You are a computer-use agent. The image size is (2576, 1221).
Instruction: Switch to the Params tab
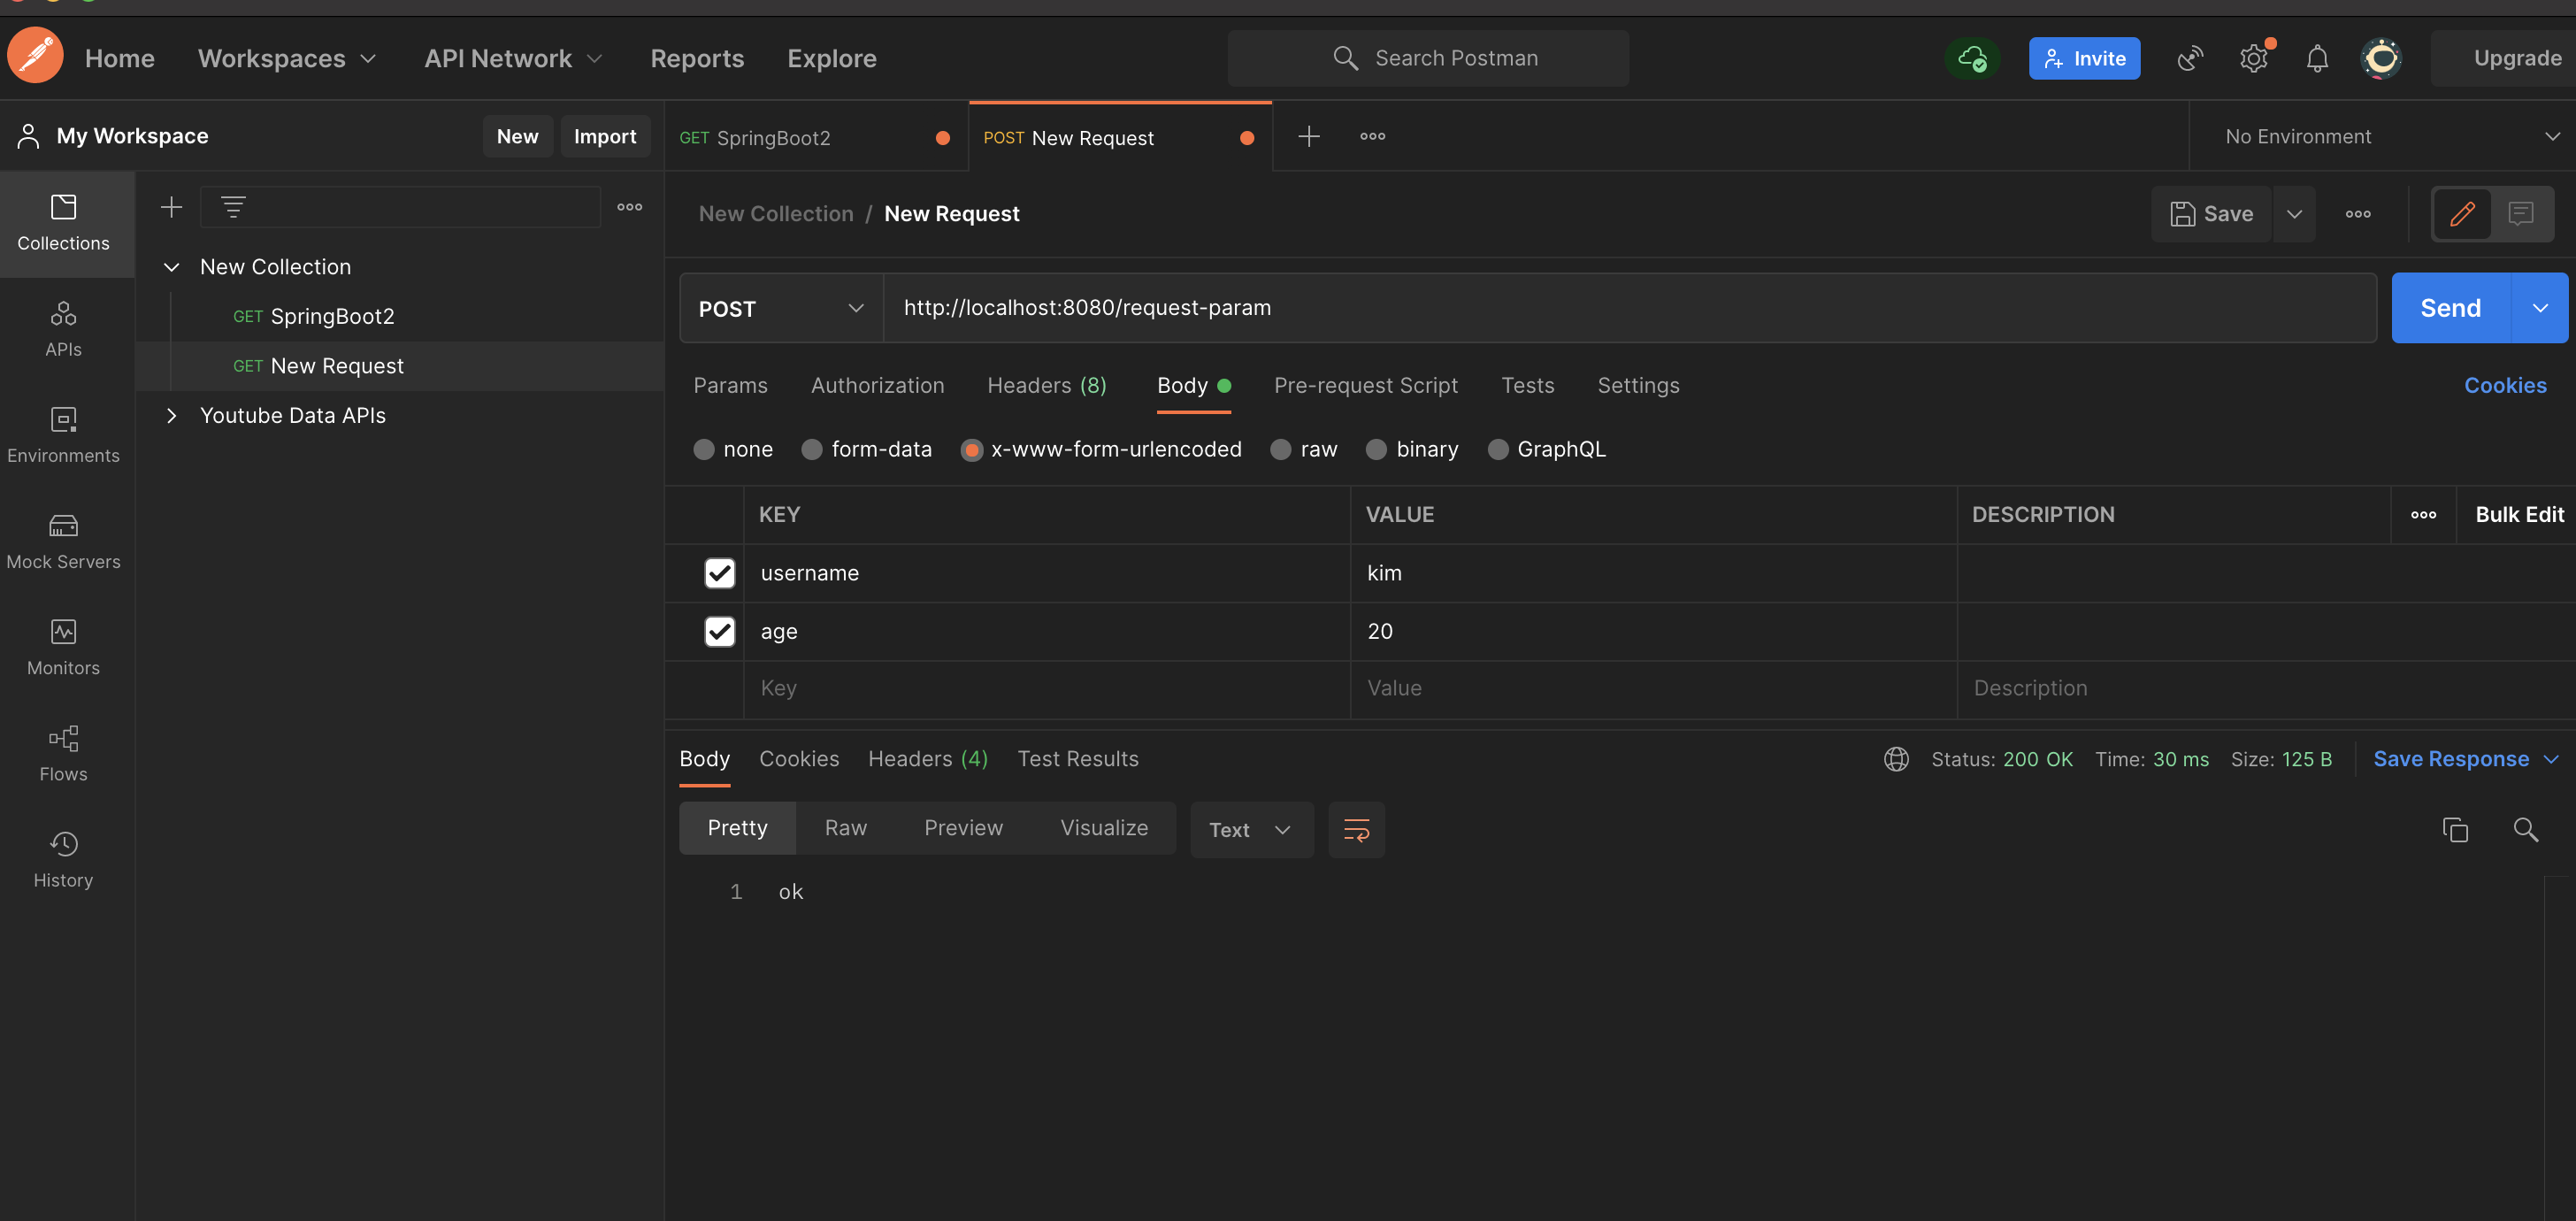click(x=730, y=385)
